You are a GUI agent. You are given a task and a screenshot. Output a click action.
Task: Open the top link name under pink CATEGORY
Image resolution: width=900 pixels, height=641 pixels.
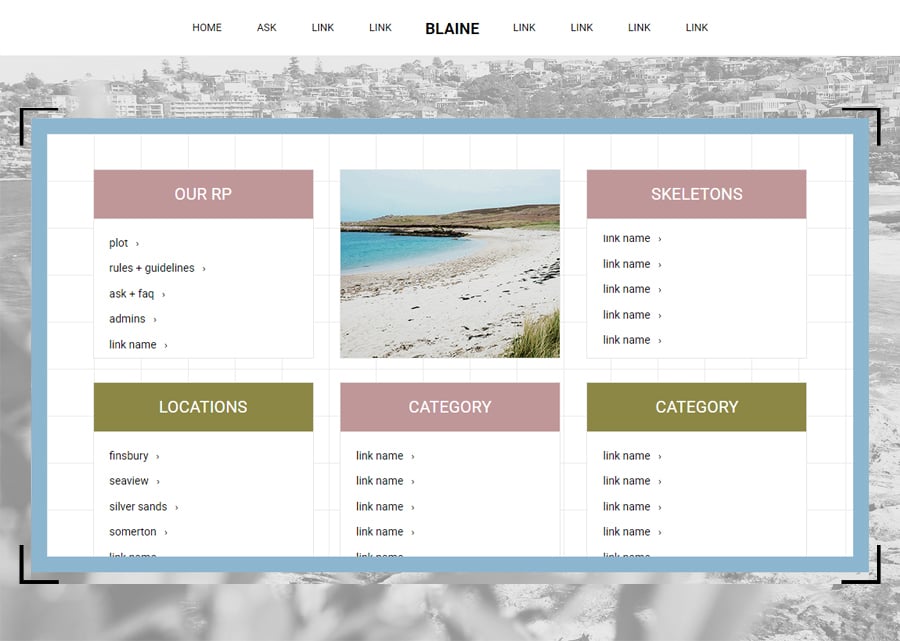point(379,456)
